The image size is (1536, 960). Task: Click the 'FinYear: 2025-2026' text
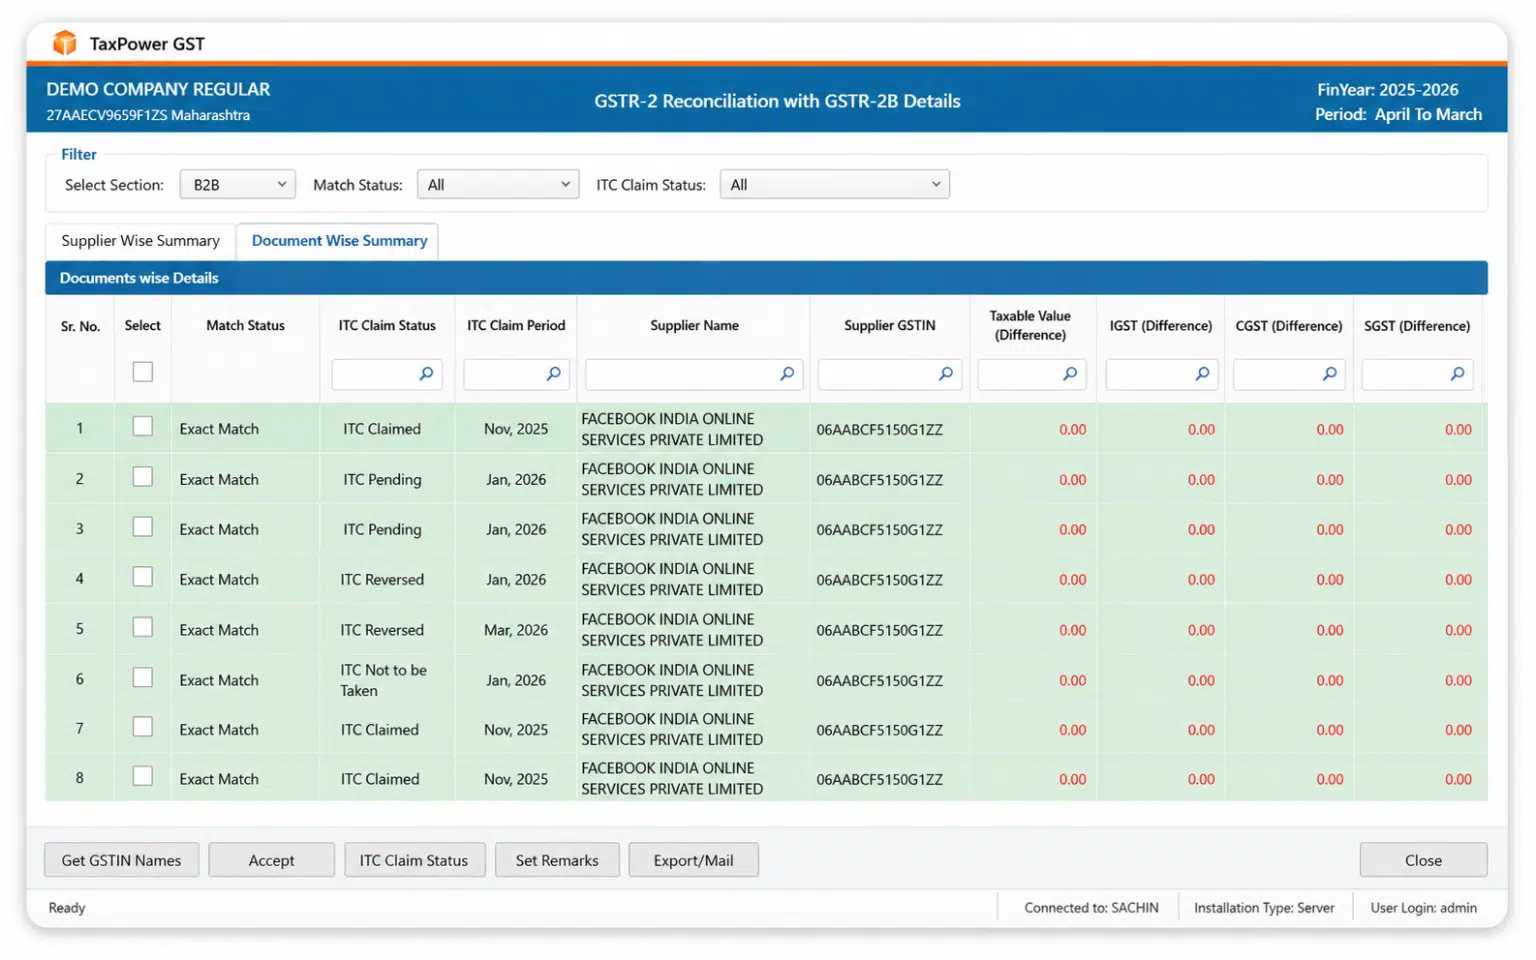(1388, 90)
